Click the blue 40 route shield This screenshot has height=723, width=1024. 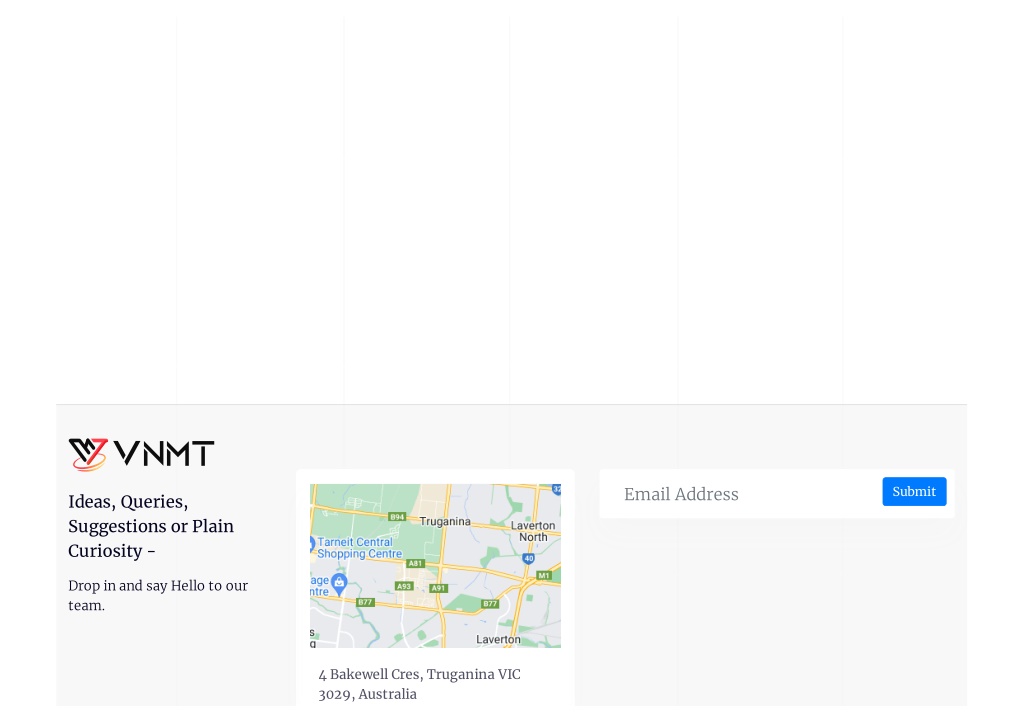coord(528,558)
